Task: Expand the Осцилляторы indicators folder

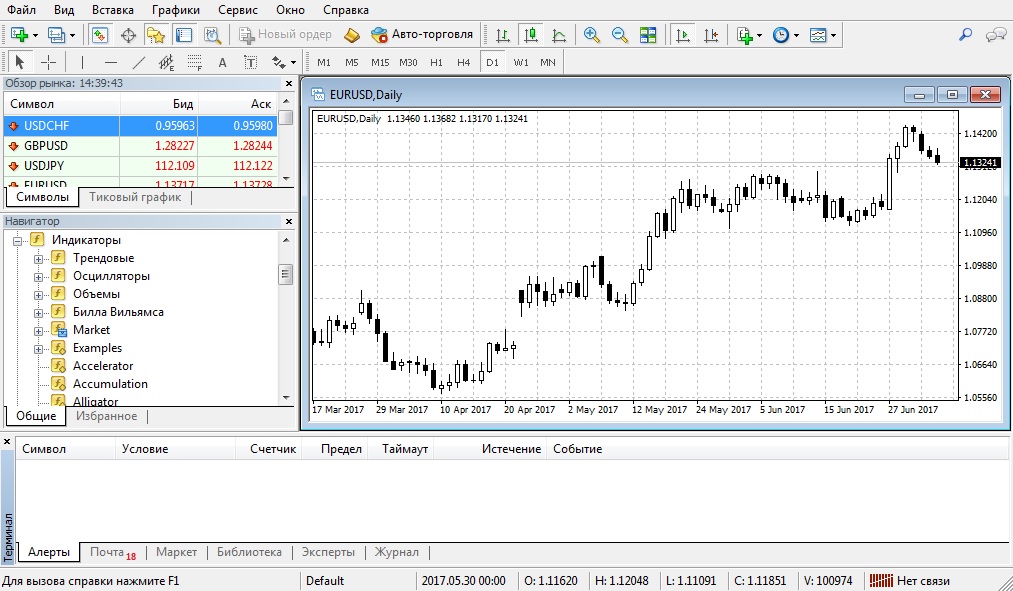Action: (38, 277)
